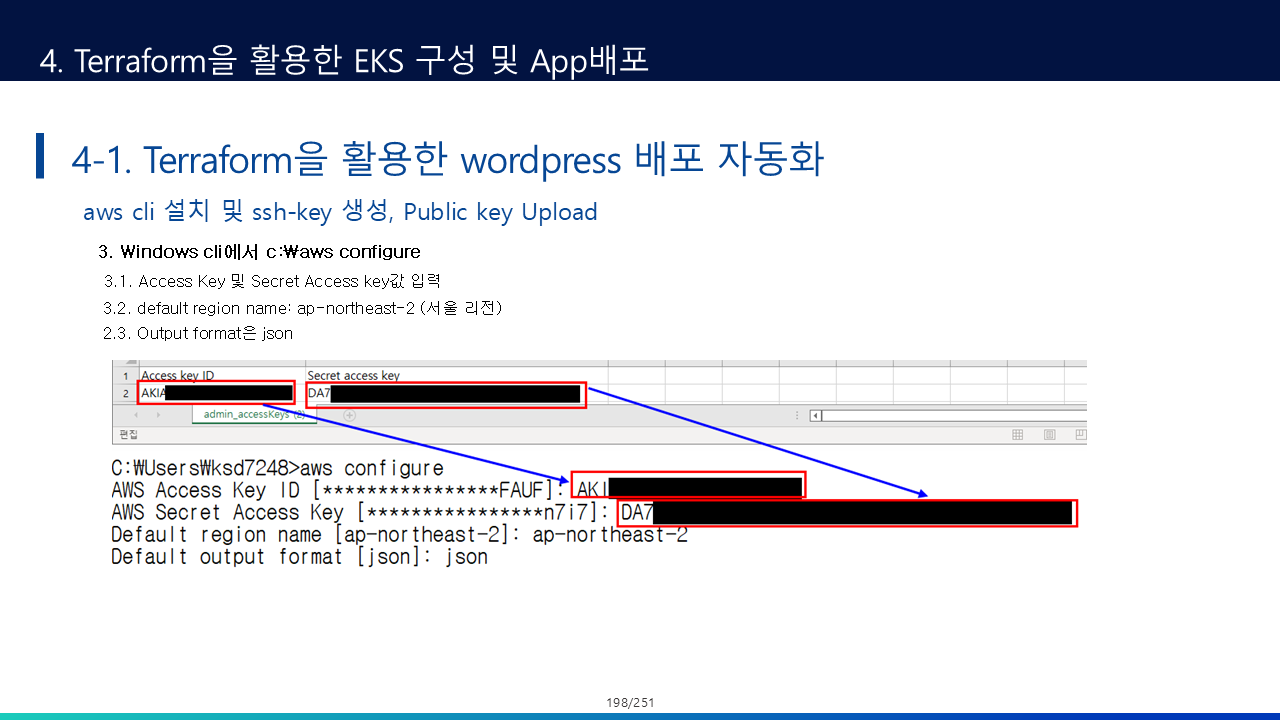Click the '편집' status bar indicator
1280x720 pixels.
coord(128,435)
